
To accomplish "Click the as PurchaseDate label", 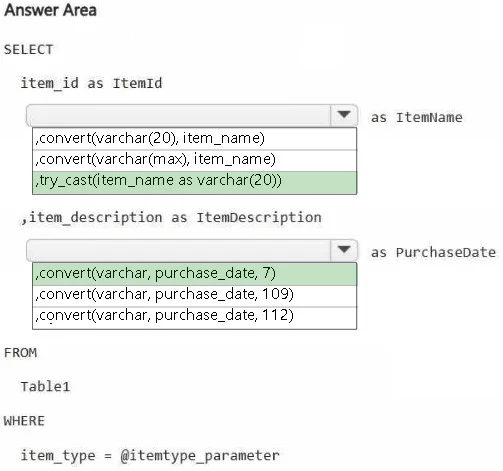I will point(433,252).
